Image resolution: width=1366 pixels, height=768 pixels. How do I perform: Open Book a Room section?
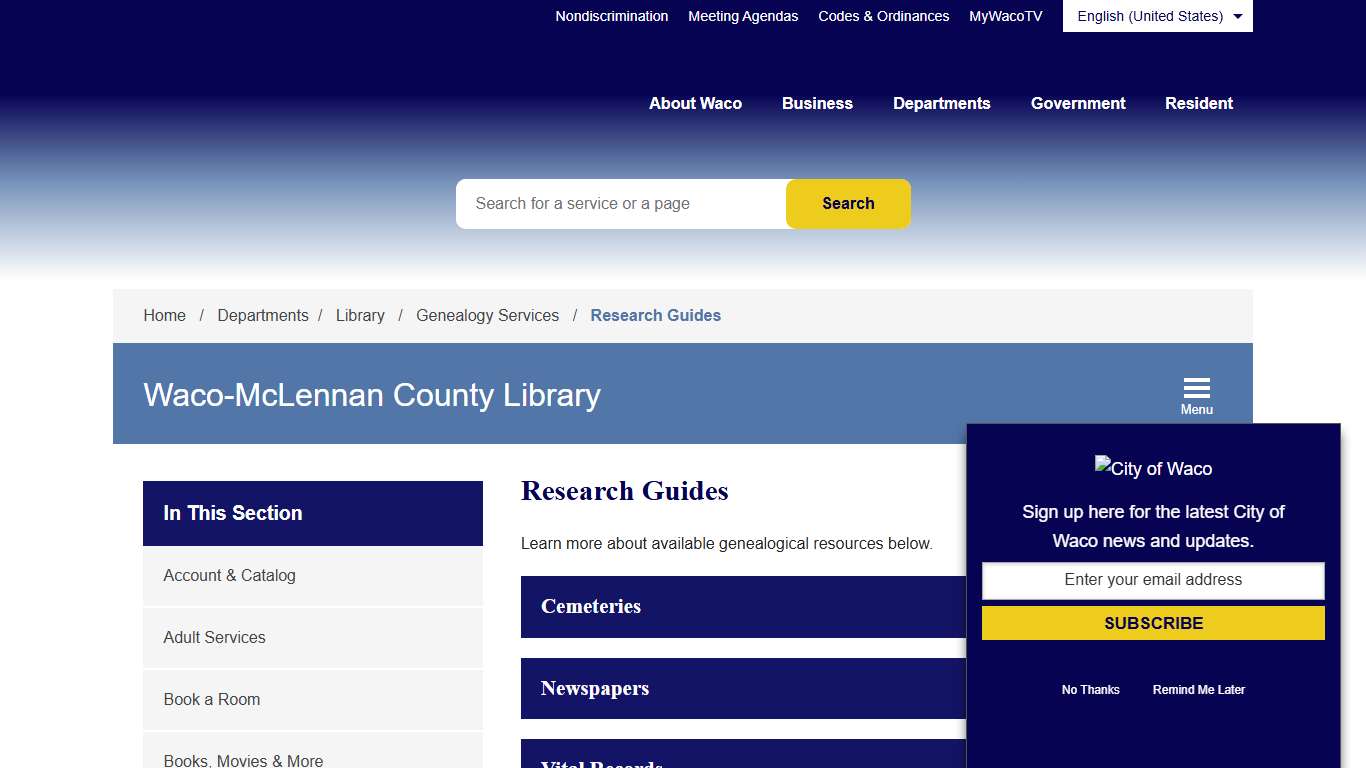pos(211,699)
